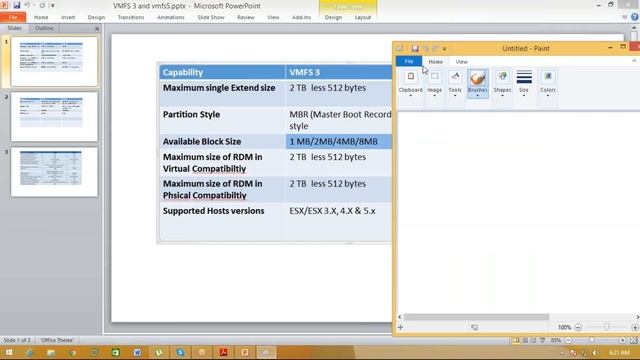Open the Insert ribbon tab
The width and height of the screenshot is (640, 360).
(68, 17)
